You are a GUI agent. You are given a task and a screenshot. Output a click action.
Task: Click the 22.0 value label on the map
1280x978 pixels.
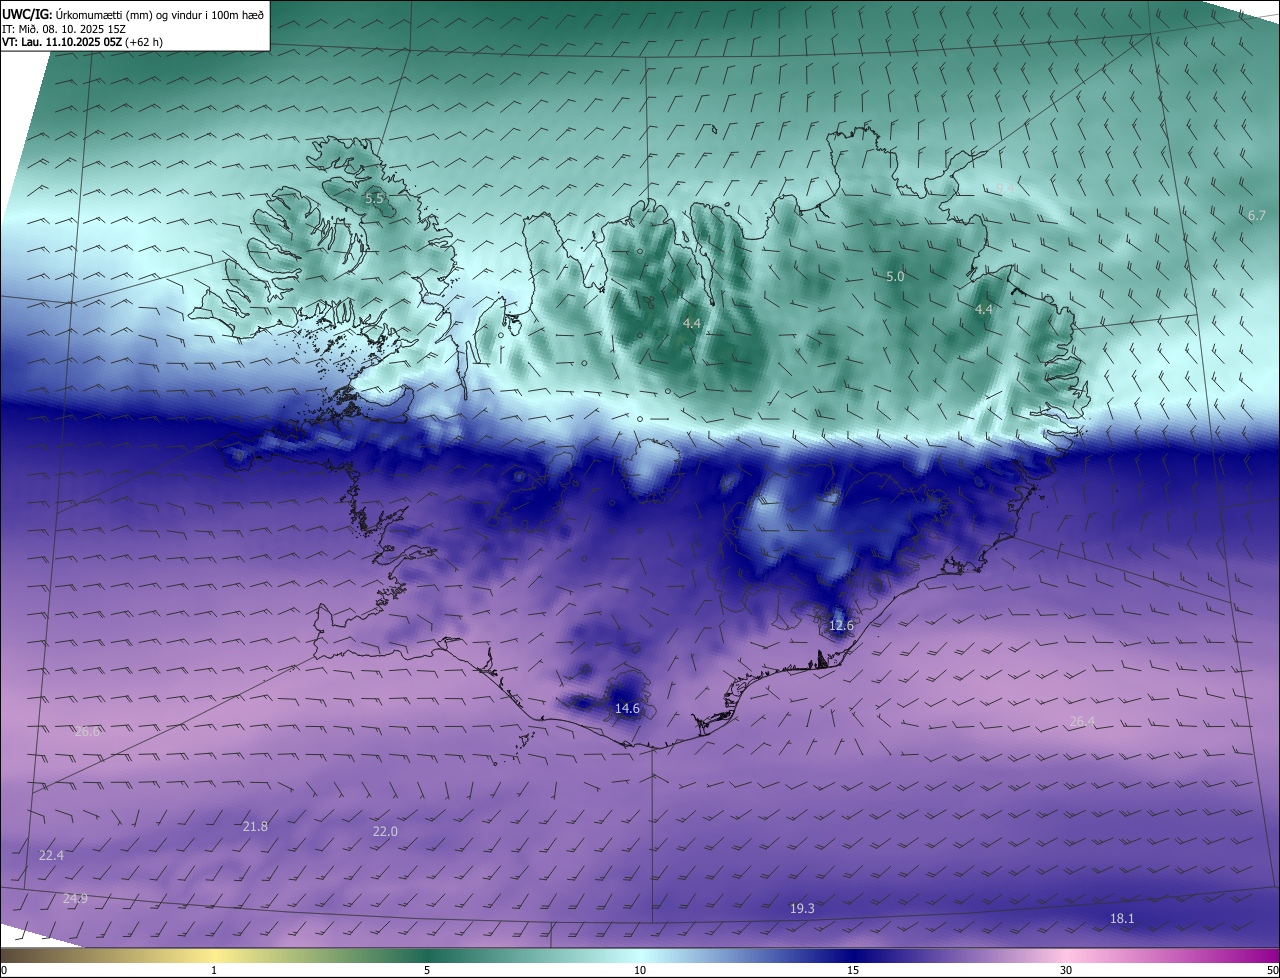[x=385, y=831]
